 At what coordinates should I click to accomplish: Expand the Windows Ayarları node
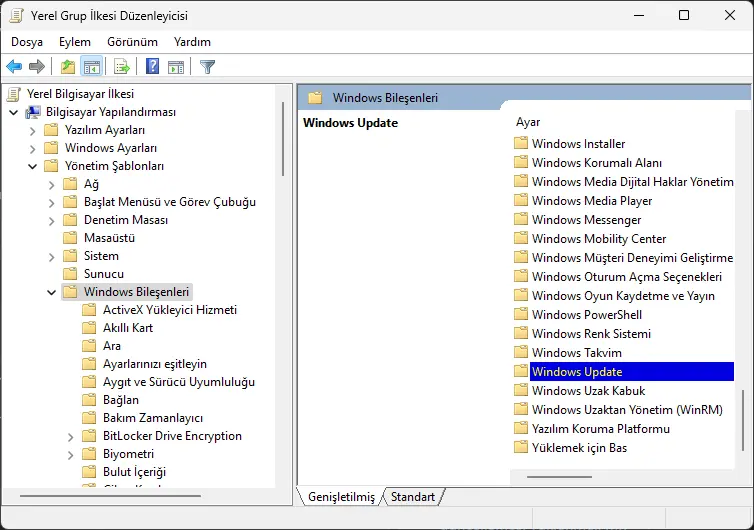[x=33, y=149]
